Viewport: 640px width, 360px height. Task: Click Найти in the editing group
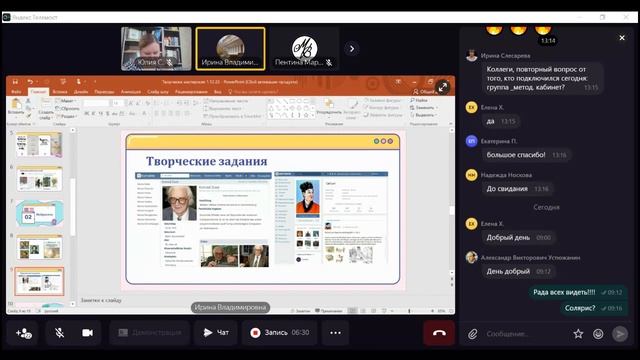coord(419,100)
